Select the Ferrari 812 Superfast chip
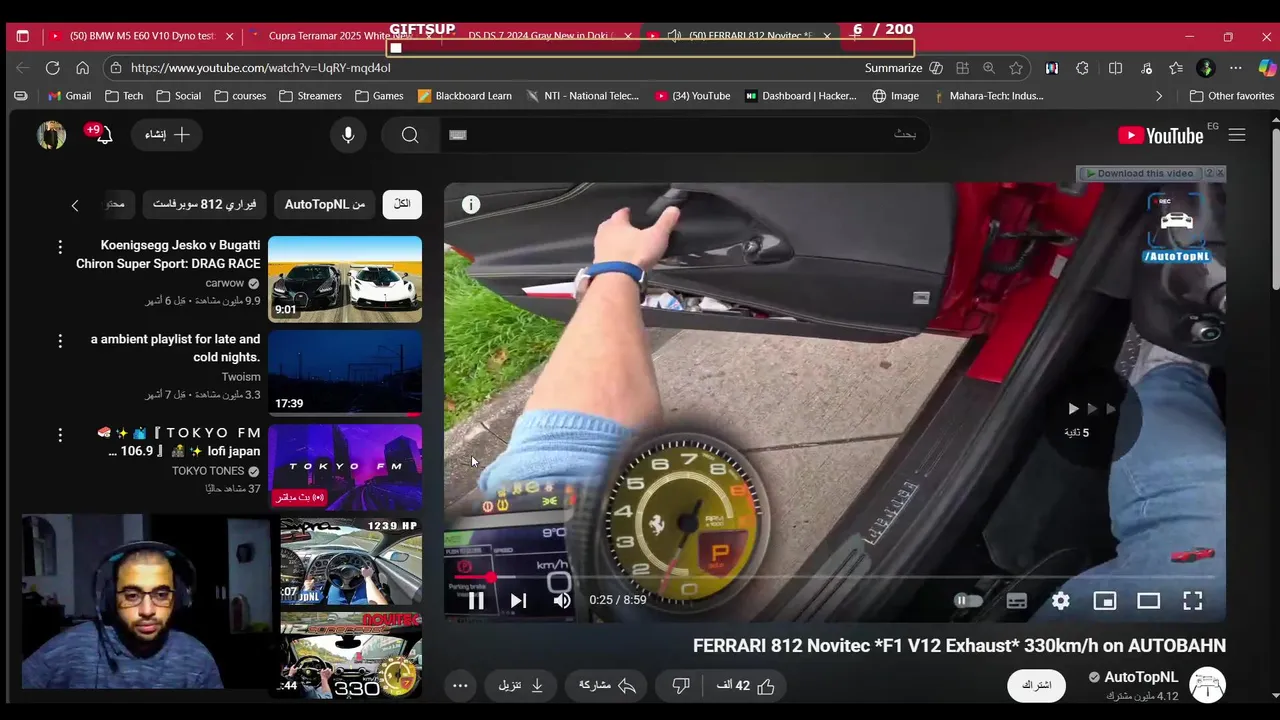 (204, 204)
